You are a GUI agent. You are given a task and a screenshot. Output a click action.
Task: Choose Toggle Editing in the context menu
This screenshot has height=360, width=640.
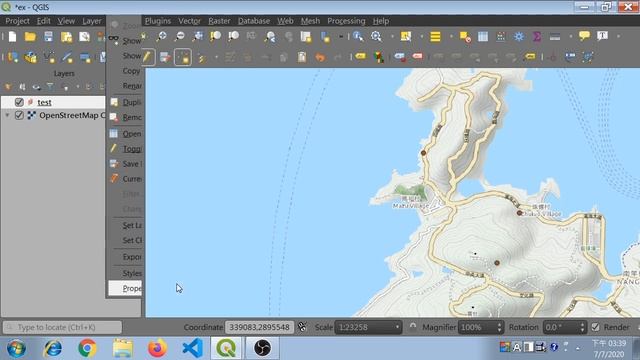point(125,149)
